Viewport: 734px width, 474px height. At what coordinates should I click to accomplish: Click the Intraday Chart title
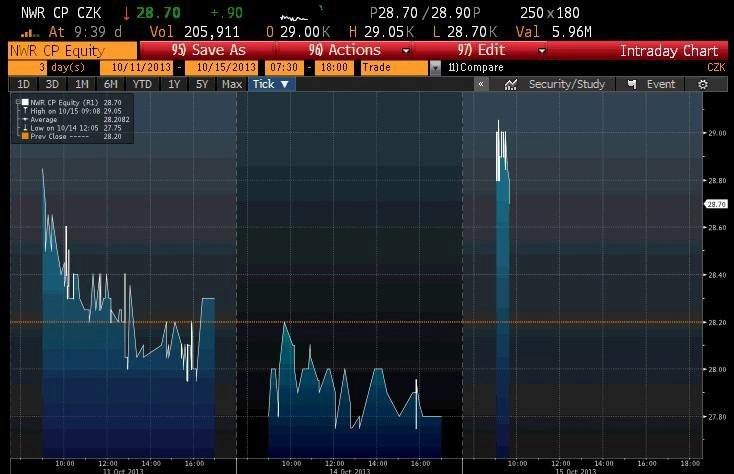pyautogui.click(x=669, y=51)
